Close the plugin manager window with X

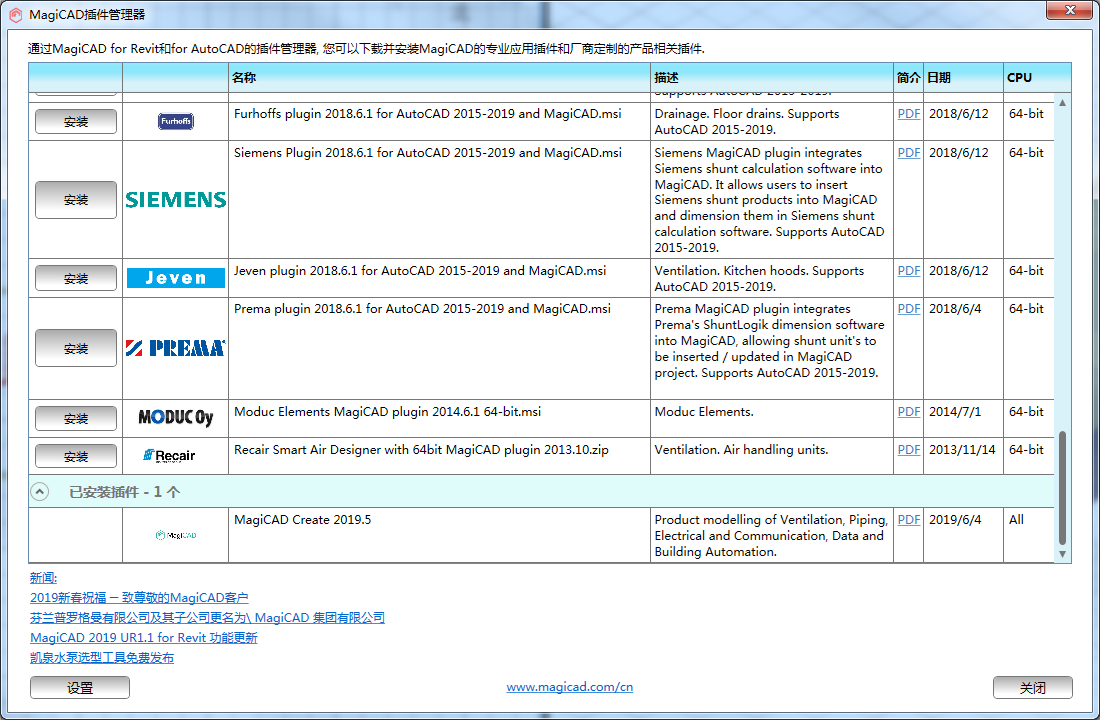[x=1070, y=10]
